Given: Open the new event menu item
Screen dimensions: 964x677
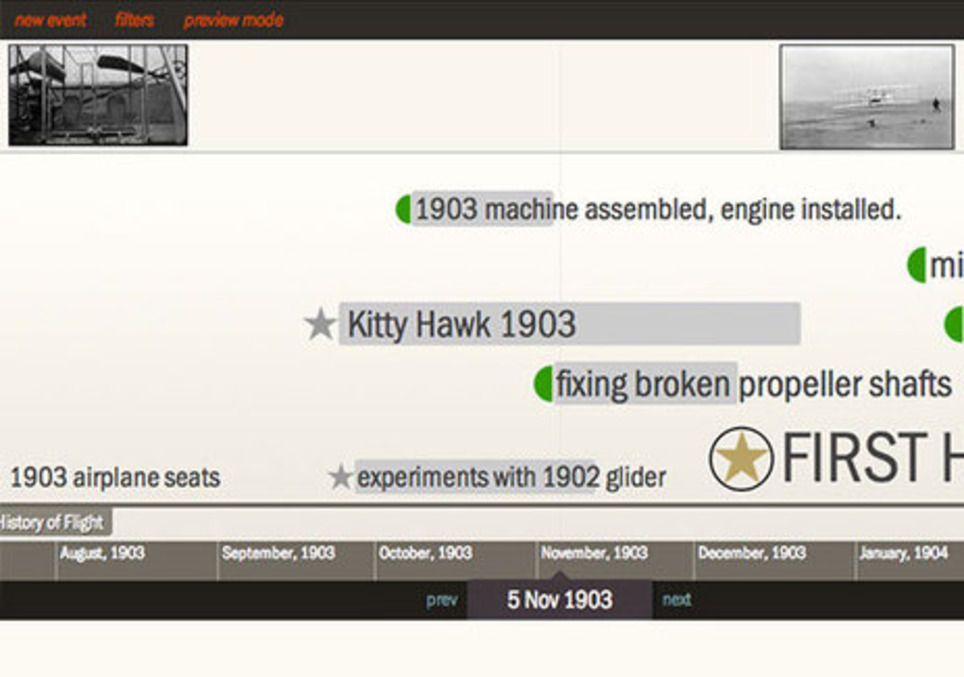Looking at the screenshot, I should click(x=50, y=20).
